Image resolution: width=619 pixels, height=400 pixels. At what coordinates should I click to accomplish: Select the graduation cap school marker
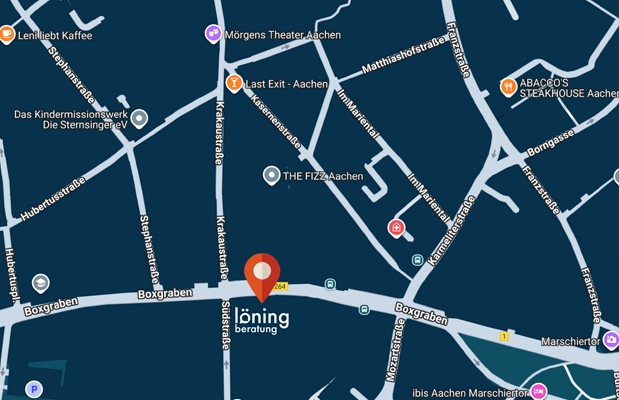coord(40,283)
